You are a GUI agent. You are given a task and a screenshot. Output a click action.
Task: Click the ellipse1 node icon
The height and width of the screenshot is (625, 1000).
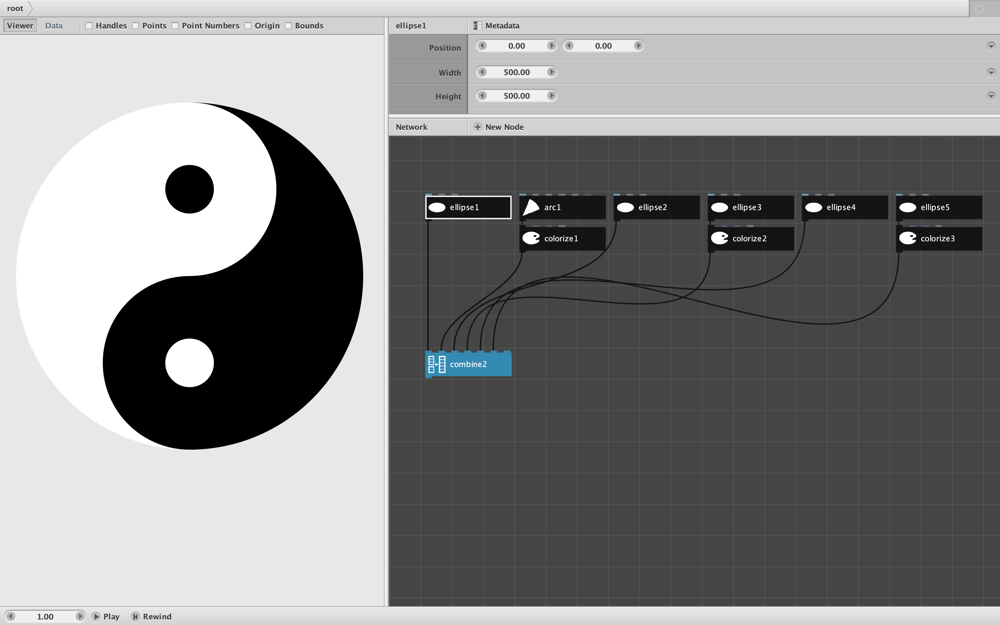point(437,207)
